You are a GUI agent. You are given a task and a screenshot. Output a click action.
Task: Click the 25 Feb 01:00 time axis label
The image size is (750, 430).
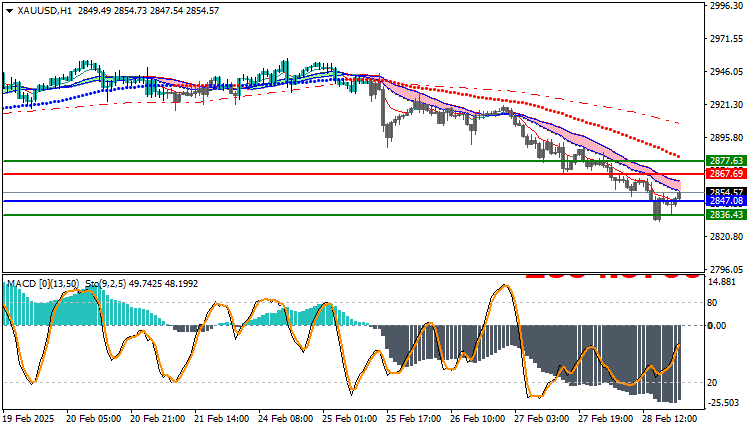click(350, 419)
